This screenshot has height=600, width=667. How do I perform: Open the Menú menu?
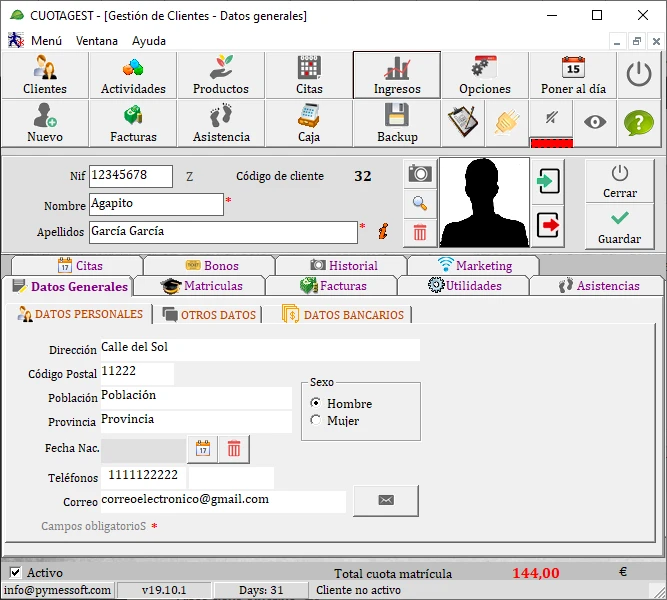[x=46, y=41]
